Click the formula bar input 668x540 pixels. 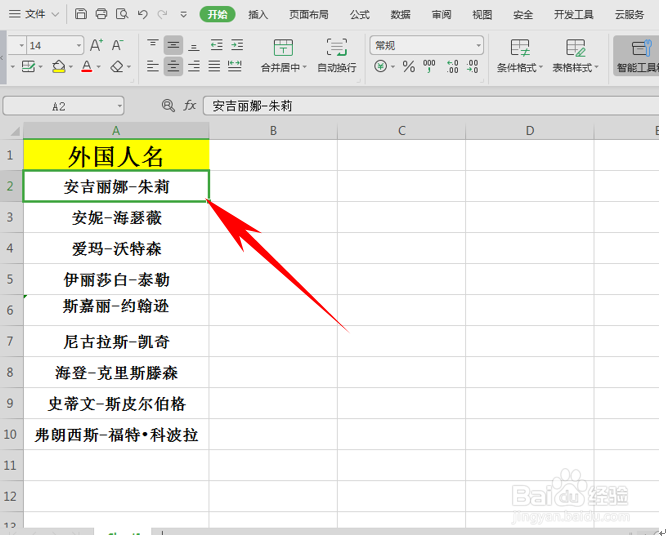(431, 106)
